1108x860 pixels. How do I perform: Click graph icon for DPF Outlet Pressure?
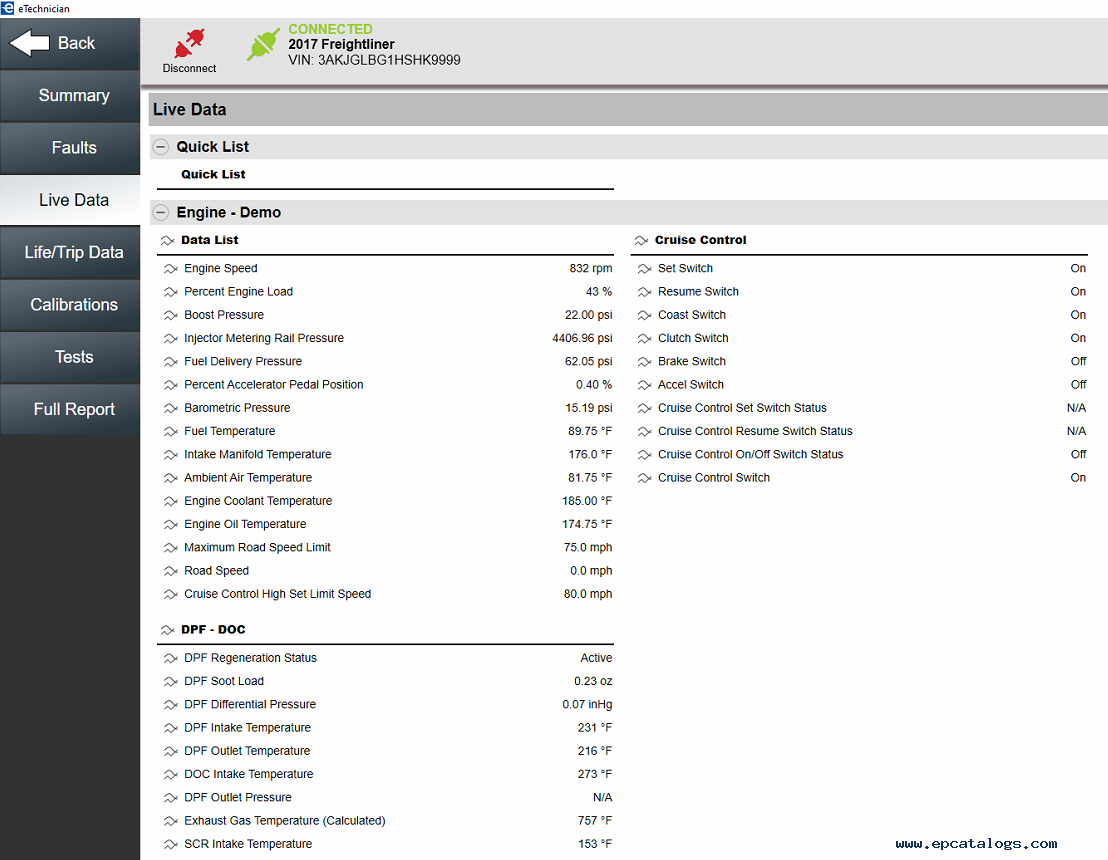(170, 798)
